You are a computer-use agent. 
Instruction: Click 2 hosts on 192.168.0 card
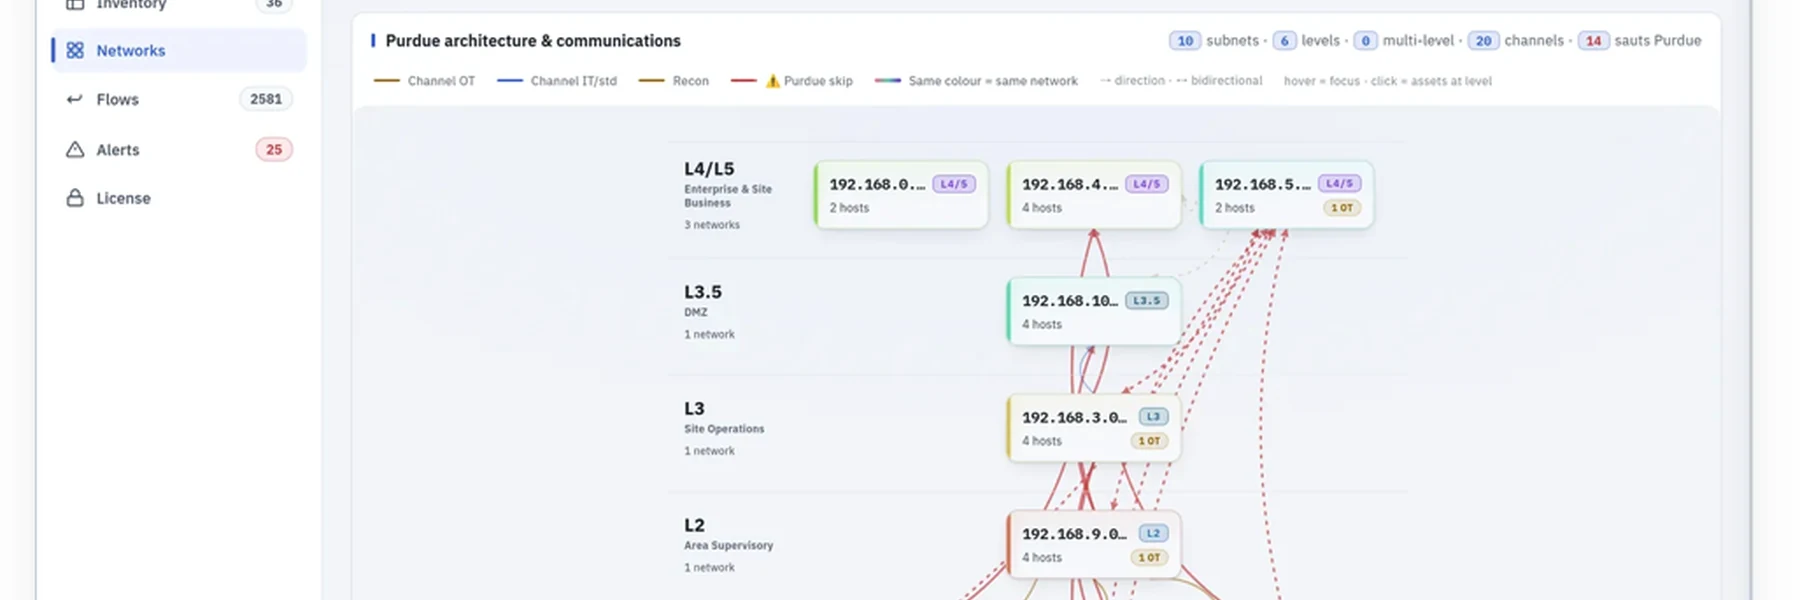coord(849,208)
